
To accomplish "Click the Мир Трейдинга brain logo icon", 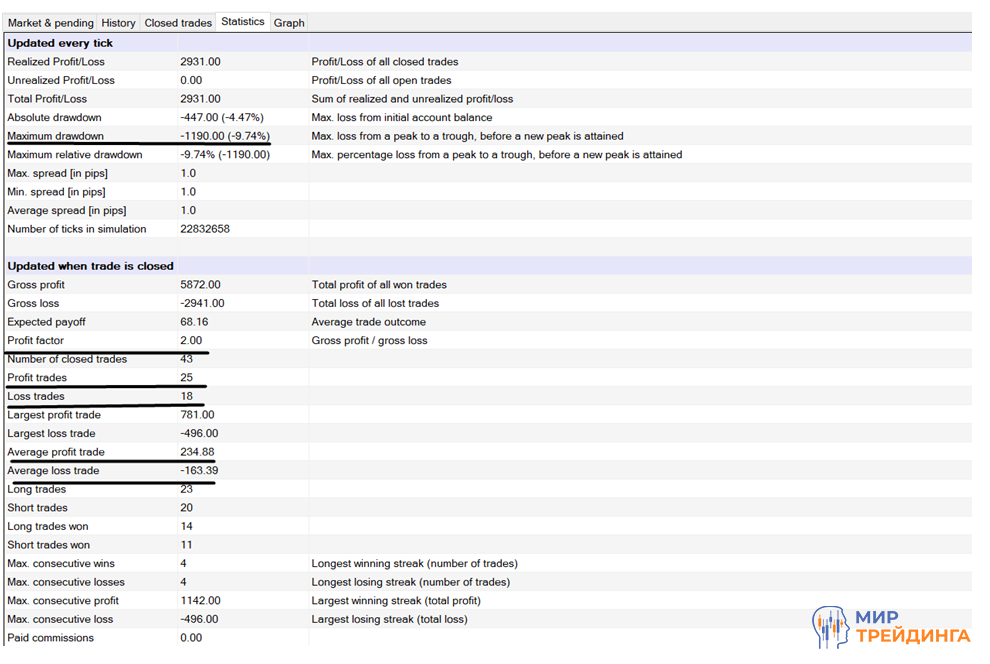I will point(833,627).
